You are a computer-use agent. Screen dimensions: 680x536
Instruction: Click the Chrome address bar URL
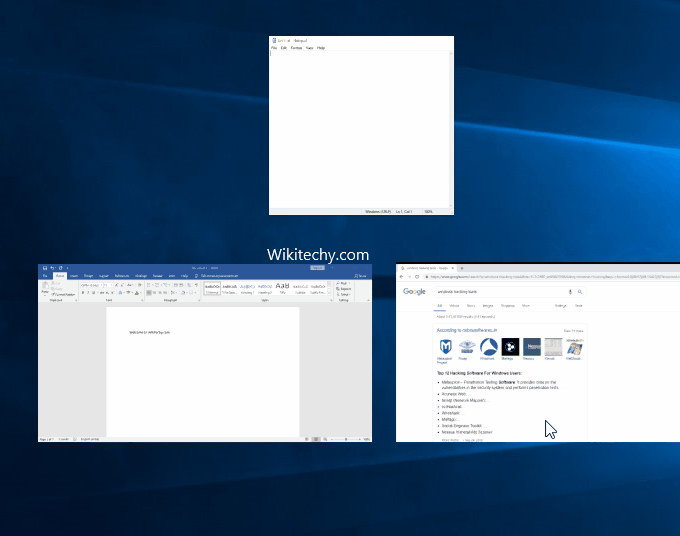click(555, 277)
